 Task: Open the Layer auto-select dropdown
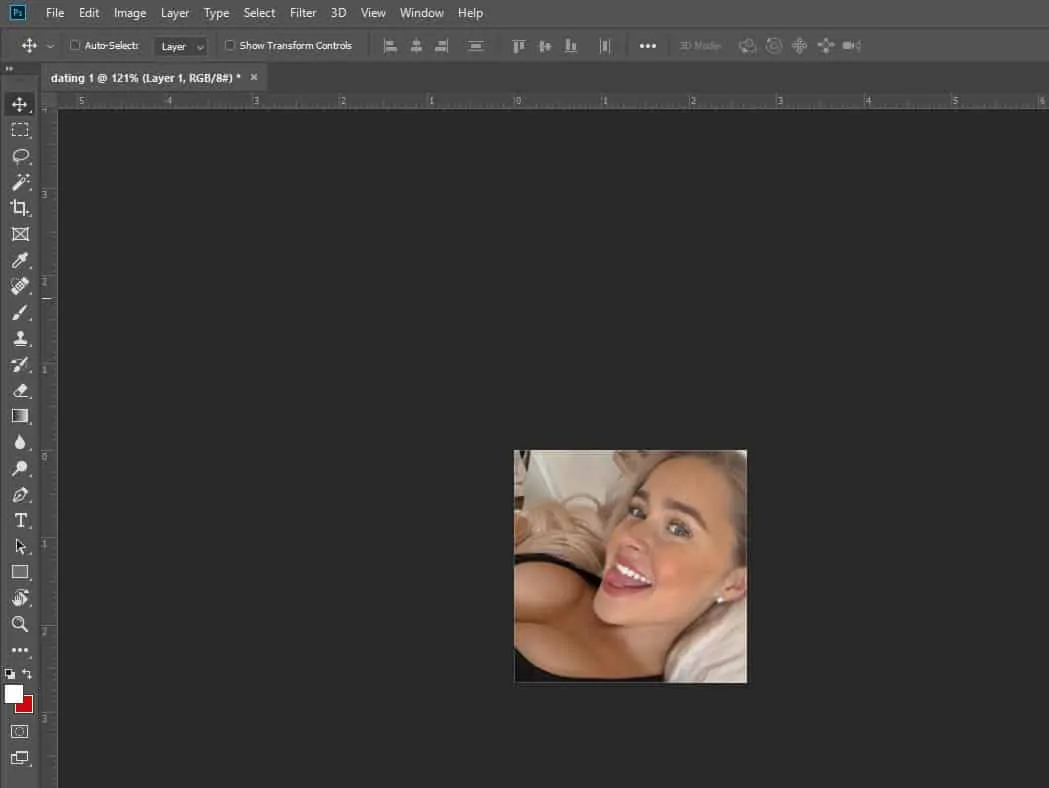pos(181,46)
